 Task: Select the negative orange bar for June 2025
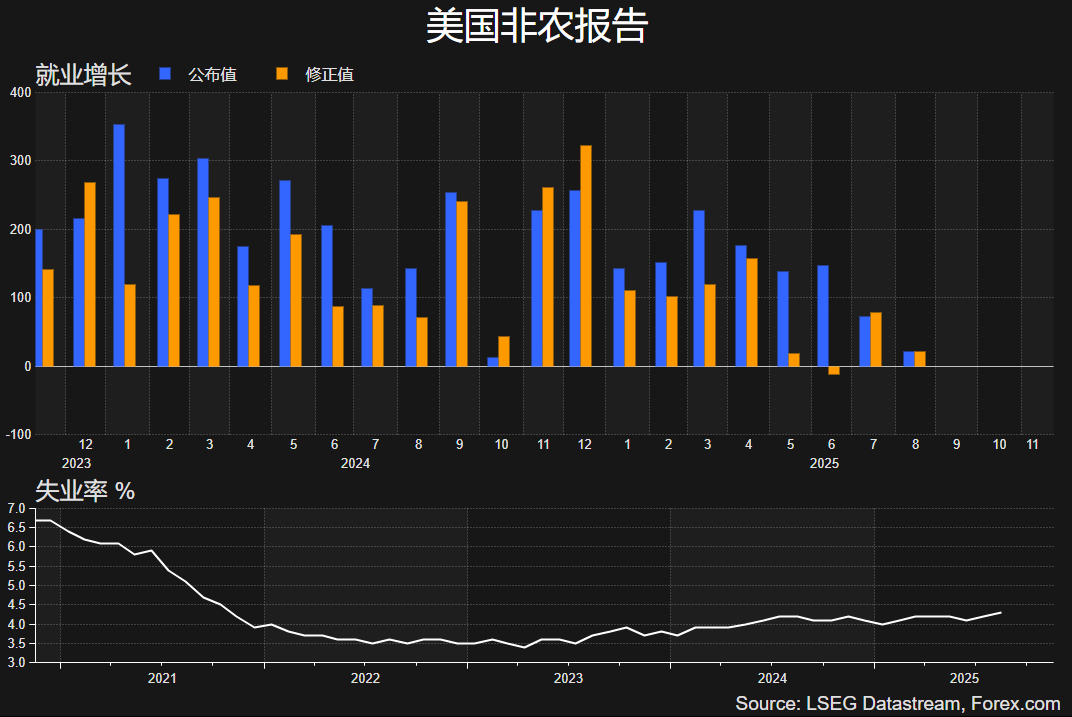[834, 371]
